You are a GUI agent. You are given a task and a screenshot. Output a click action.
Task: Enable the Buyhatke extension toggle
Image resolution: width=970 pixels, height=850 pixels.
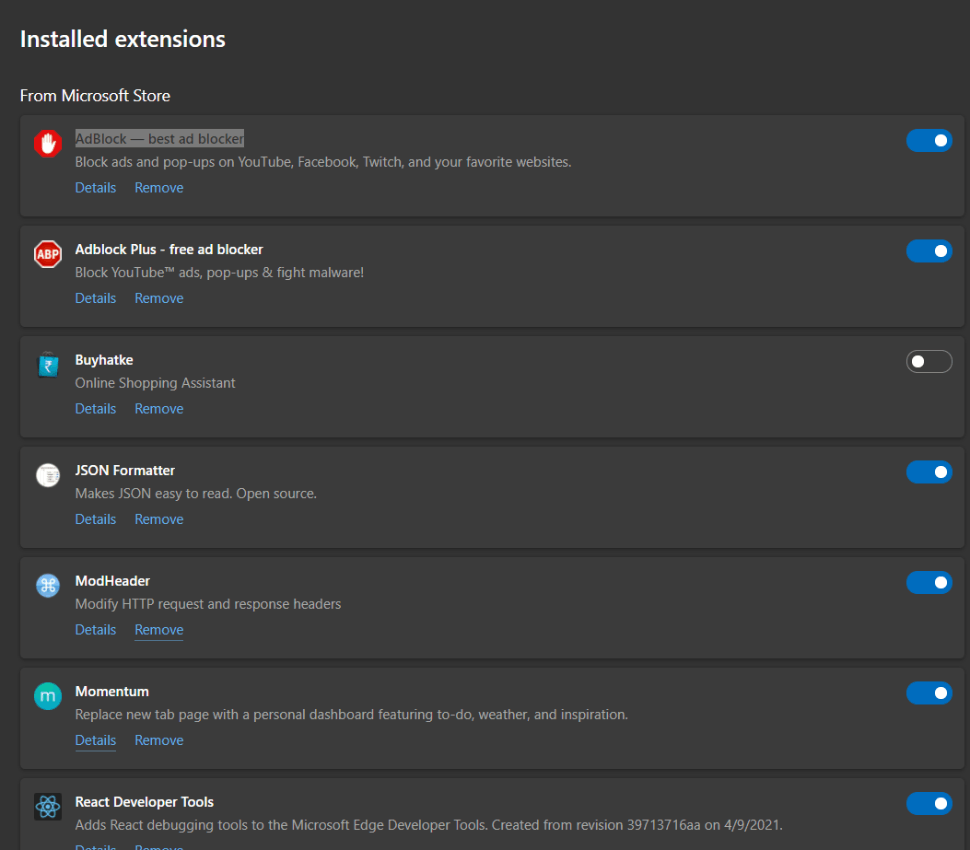(929, 362)
